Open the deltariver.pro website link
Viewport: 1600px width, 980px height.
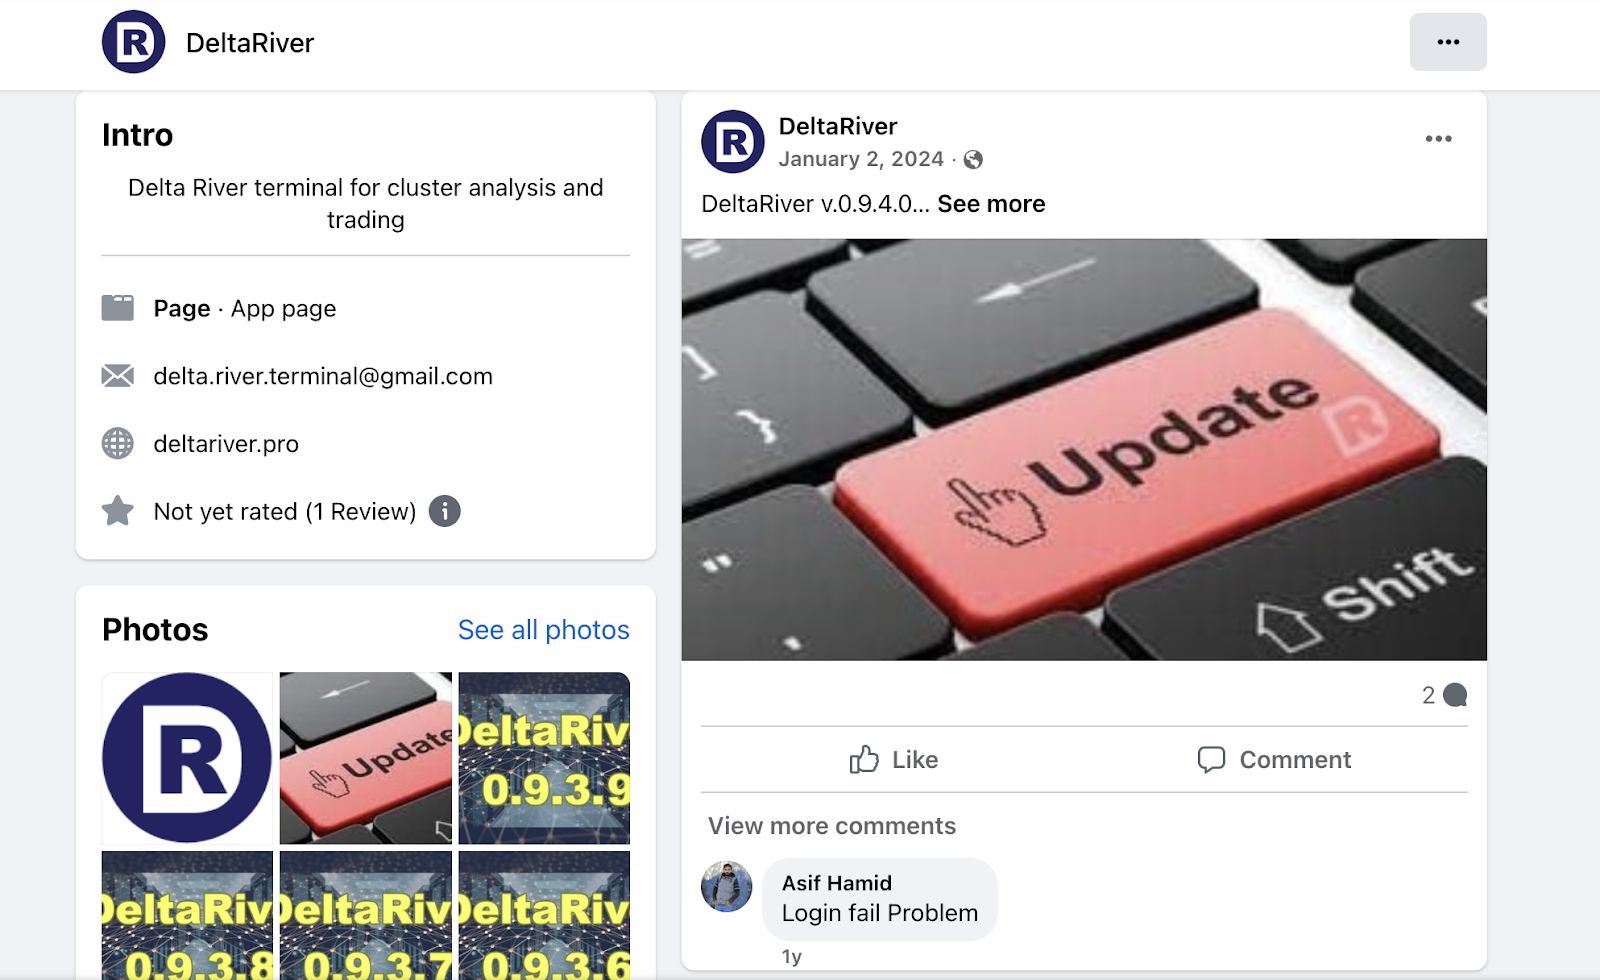226,444
